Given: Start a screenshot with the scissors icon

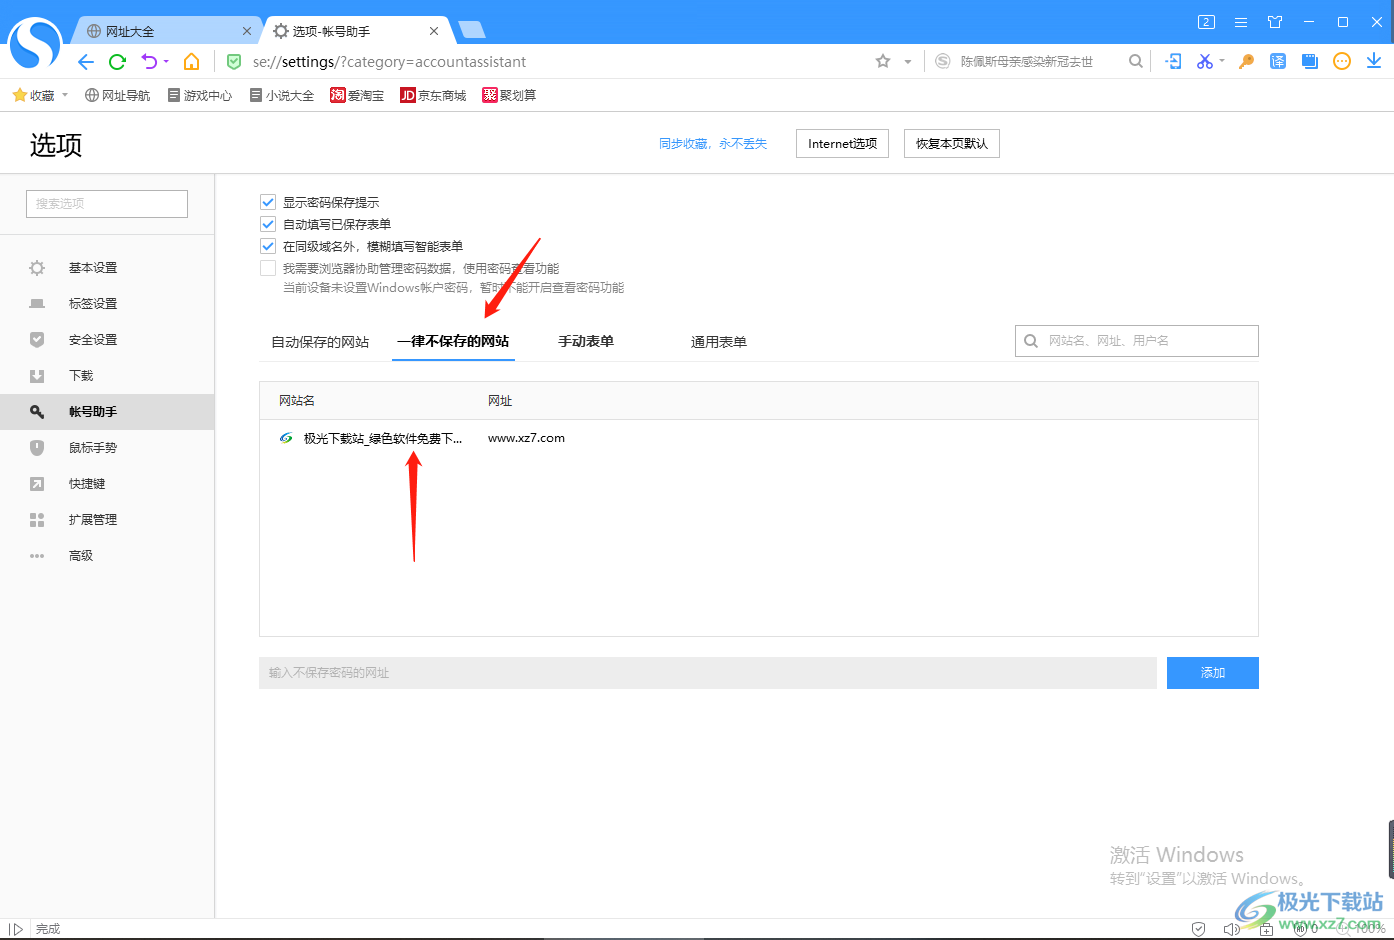Looking at the screenshot, I should pyautogui.click(x=1204, y=61).
